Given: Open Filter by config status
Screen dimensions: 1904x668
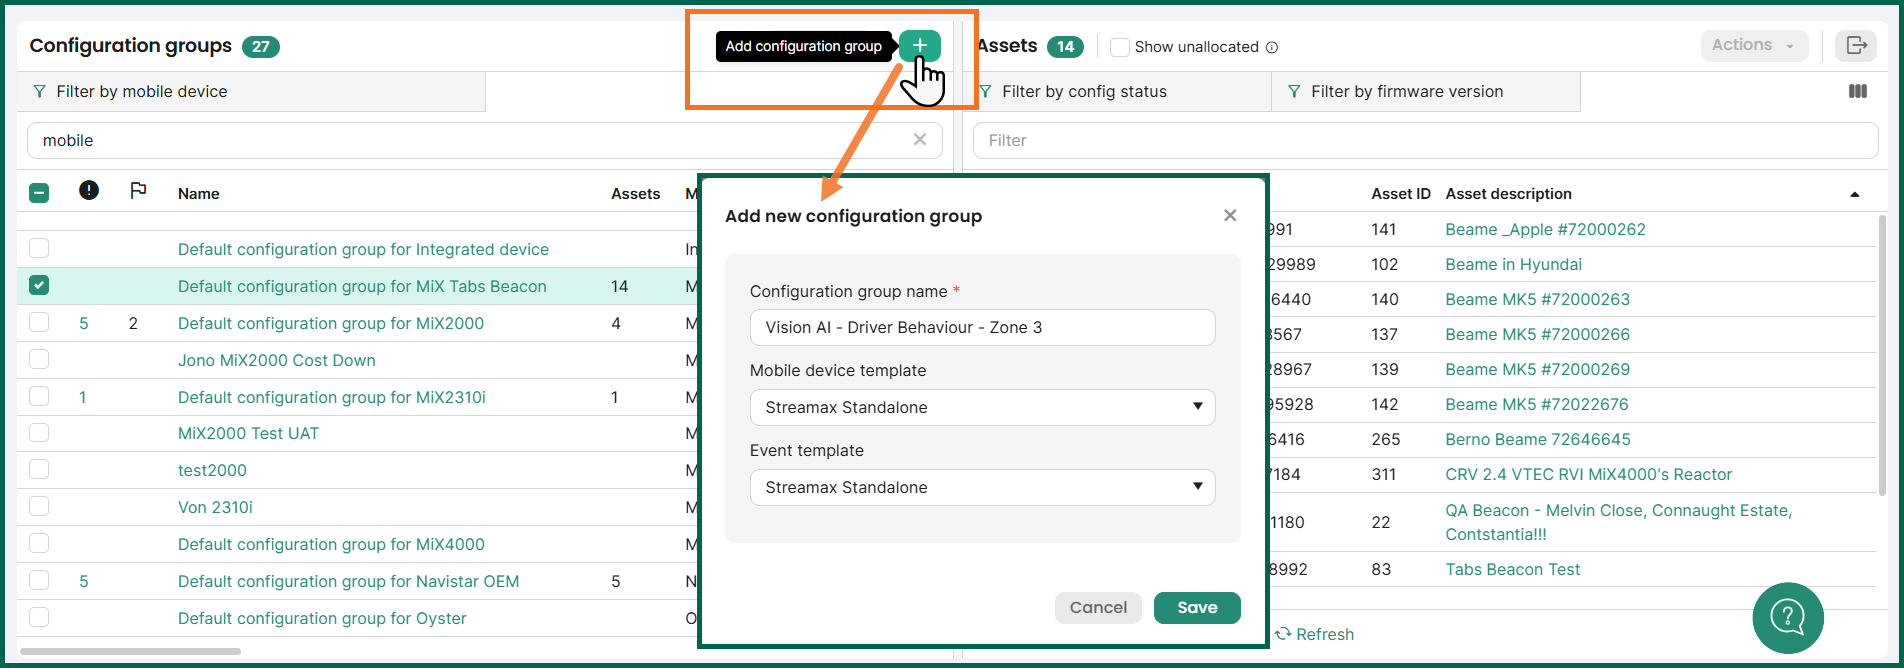Looking at the screenshot, I should click(x=1118, y=91).
